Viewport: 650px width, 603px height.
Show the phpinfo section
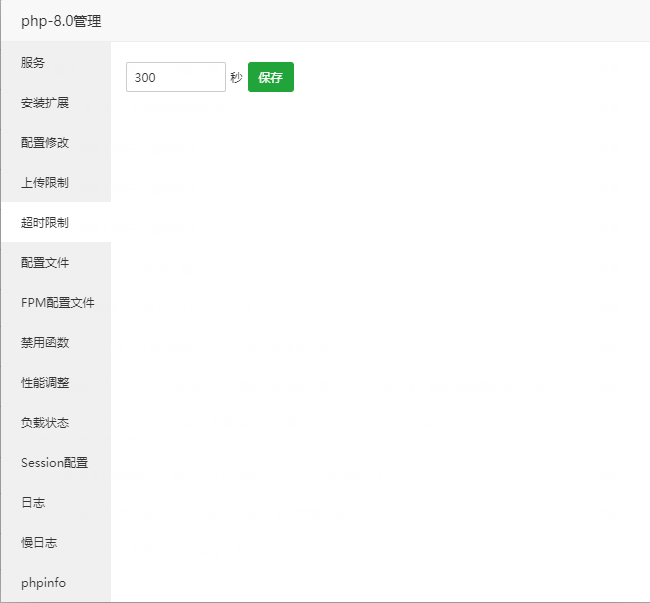pos(56,582)
